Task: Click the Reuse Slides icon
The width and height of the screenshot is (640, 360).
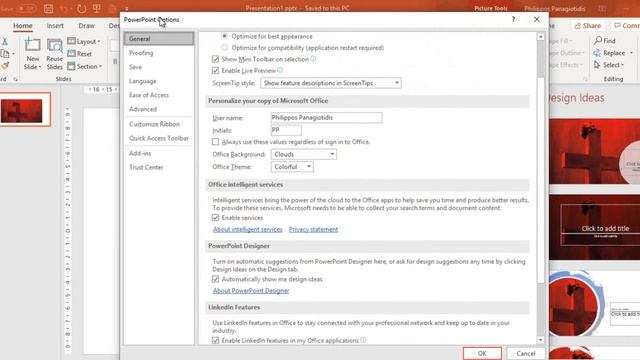Action: click(54, 46)
